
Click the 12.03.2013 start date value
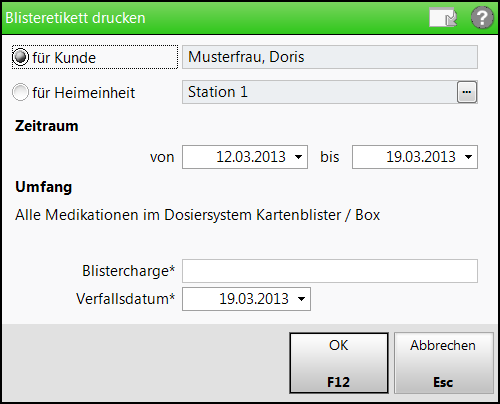tap(251, 157)
